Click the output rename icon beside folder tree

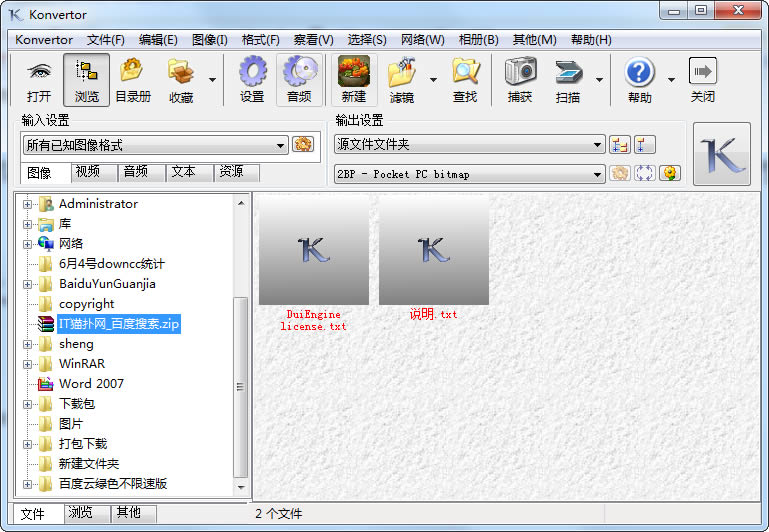pos(644,144)
